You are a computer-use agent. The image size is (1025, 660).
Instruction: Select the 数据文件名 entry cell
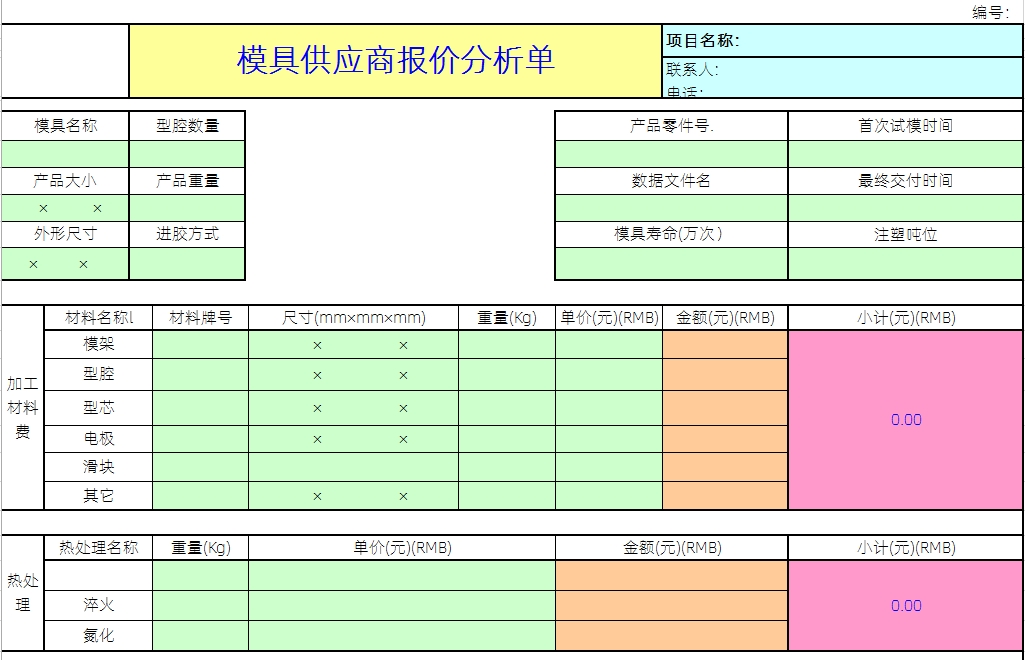click(x=672, y=207)
